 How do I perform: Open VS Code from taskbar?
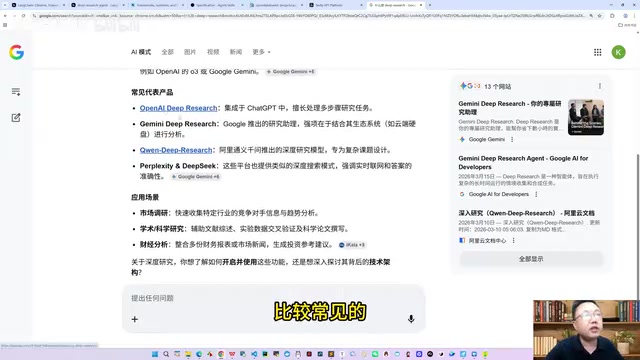point(254,354)
